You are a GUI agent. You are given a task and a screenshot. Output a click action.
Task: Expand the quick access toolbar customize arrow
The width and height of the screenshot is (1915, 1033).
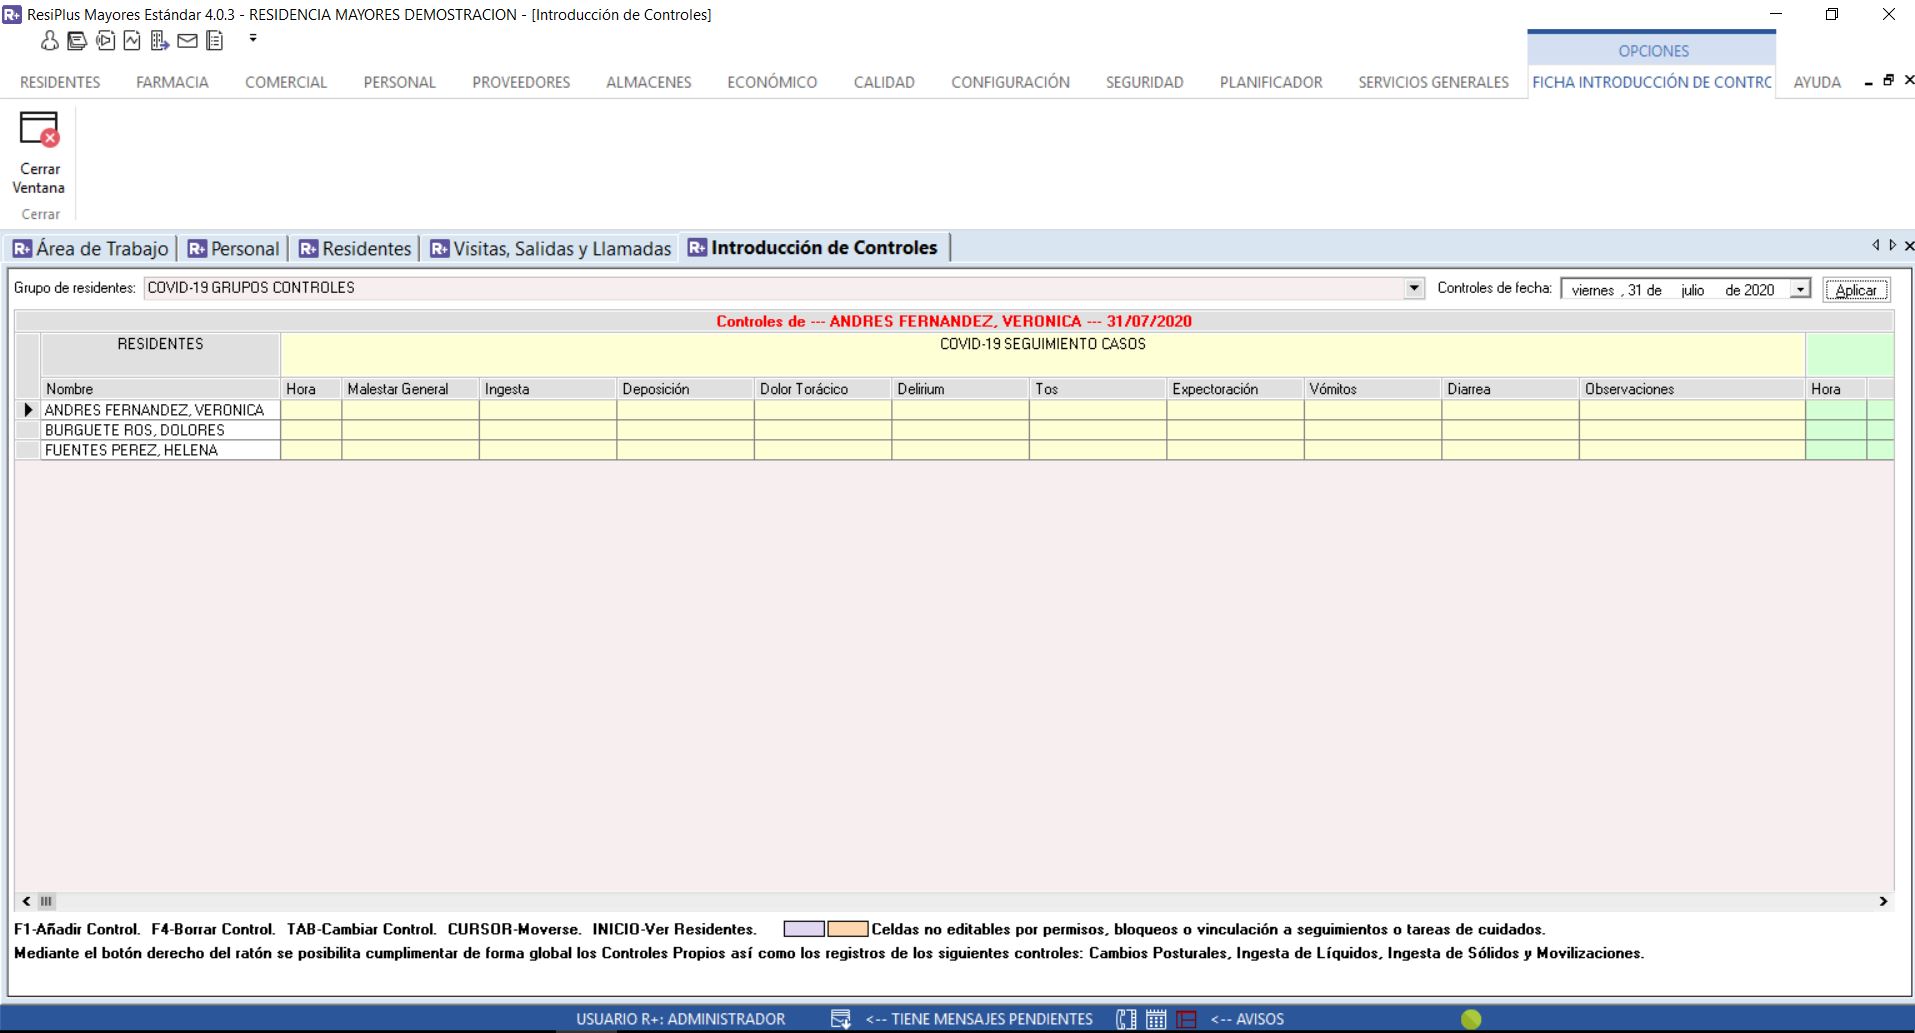(253, 39)
